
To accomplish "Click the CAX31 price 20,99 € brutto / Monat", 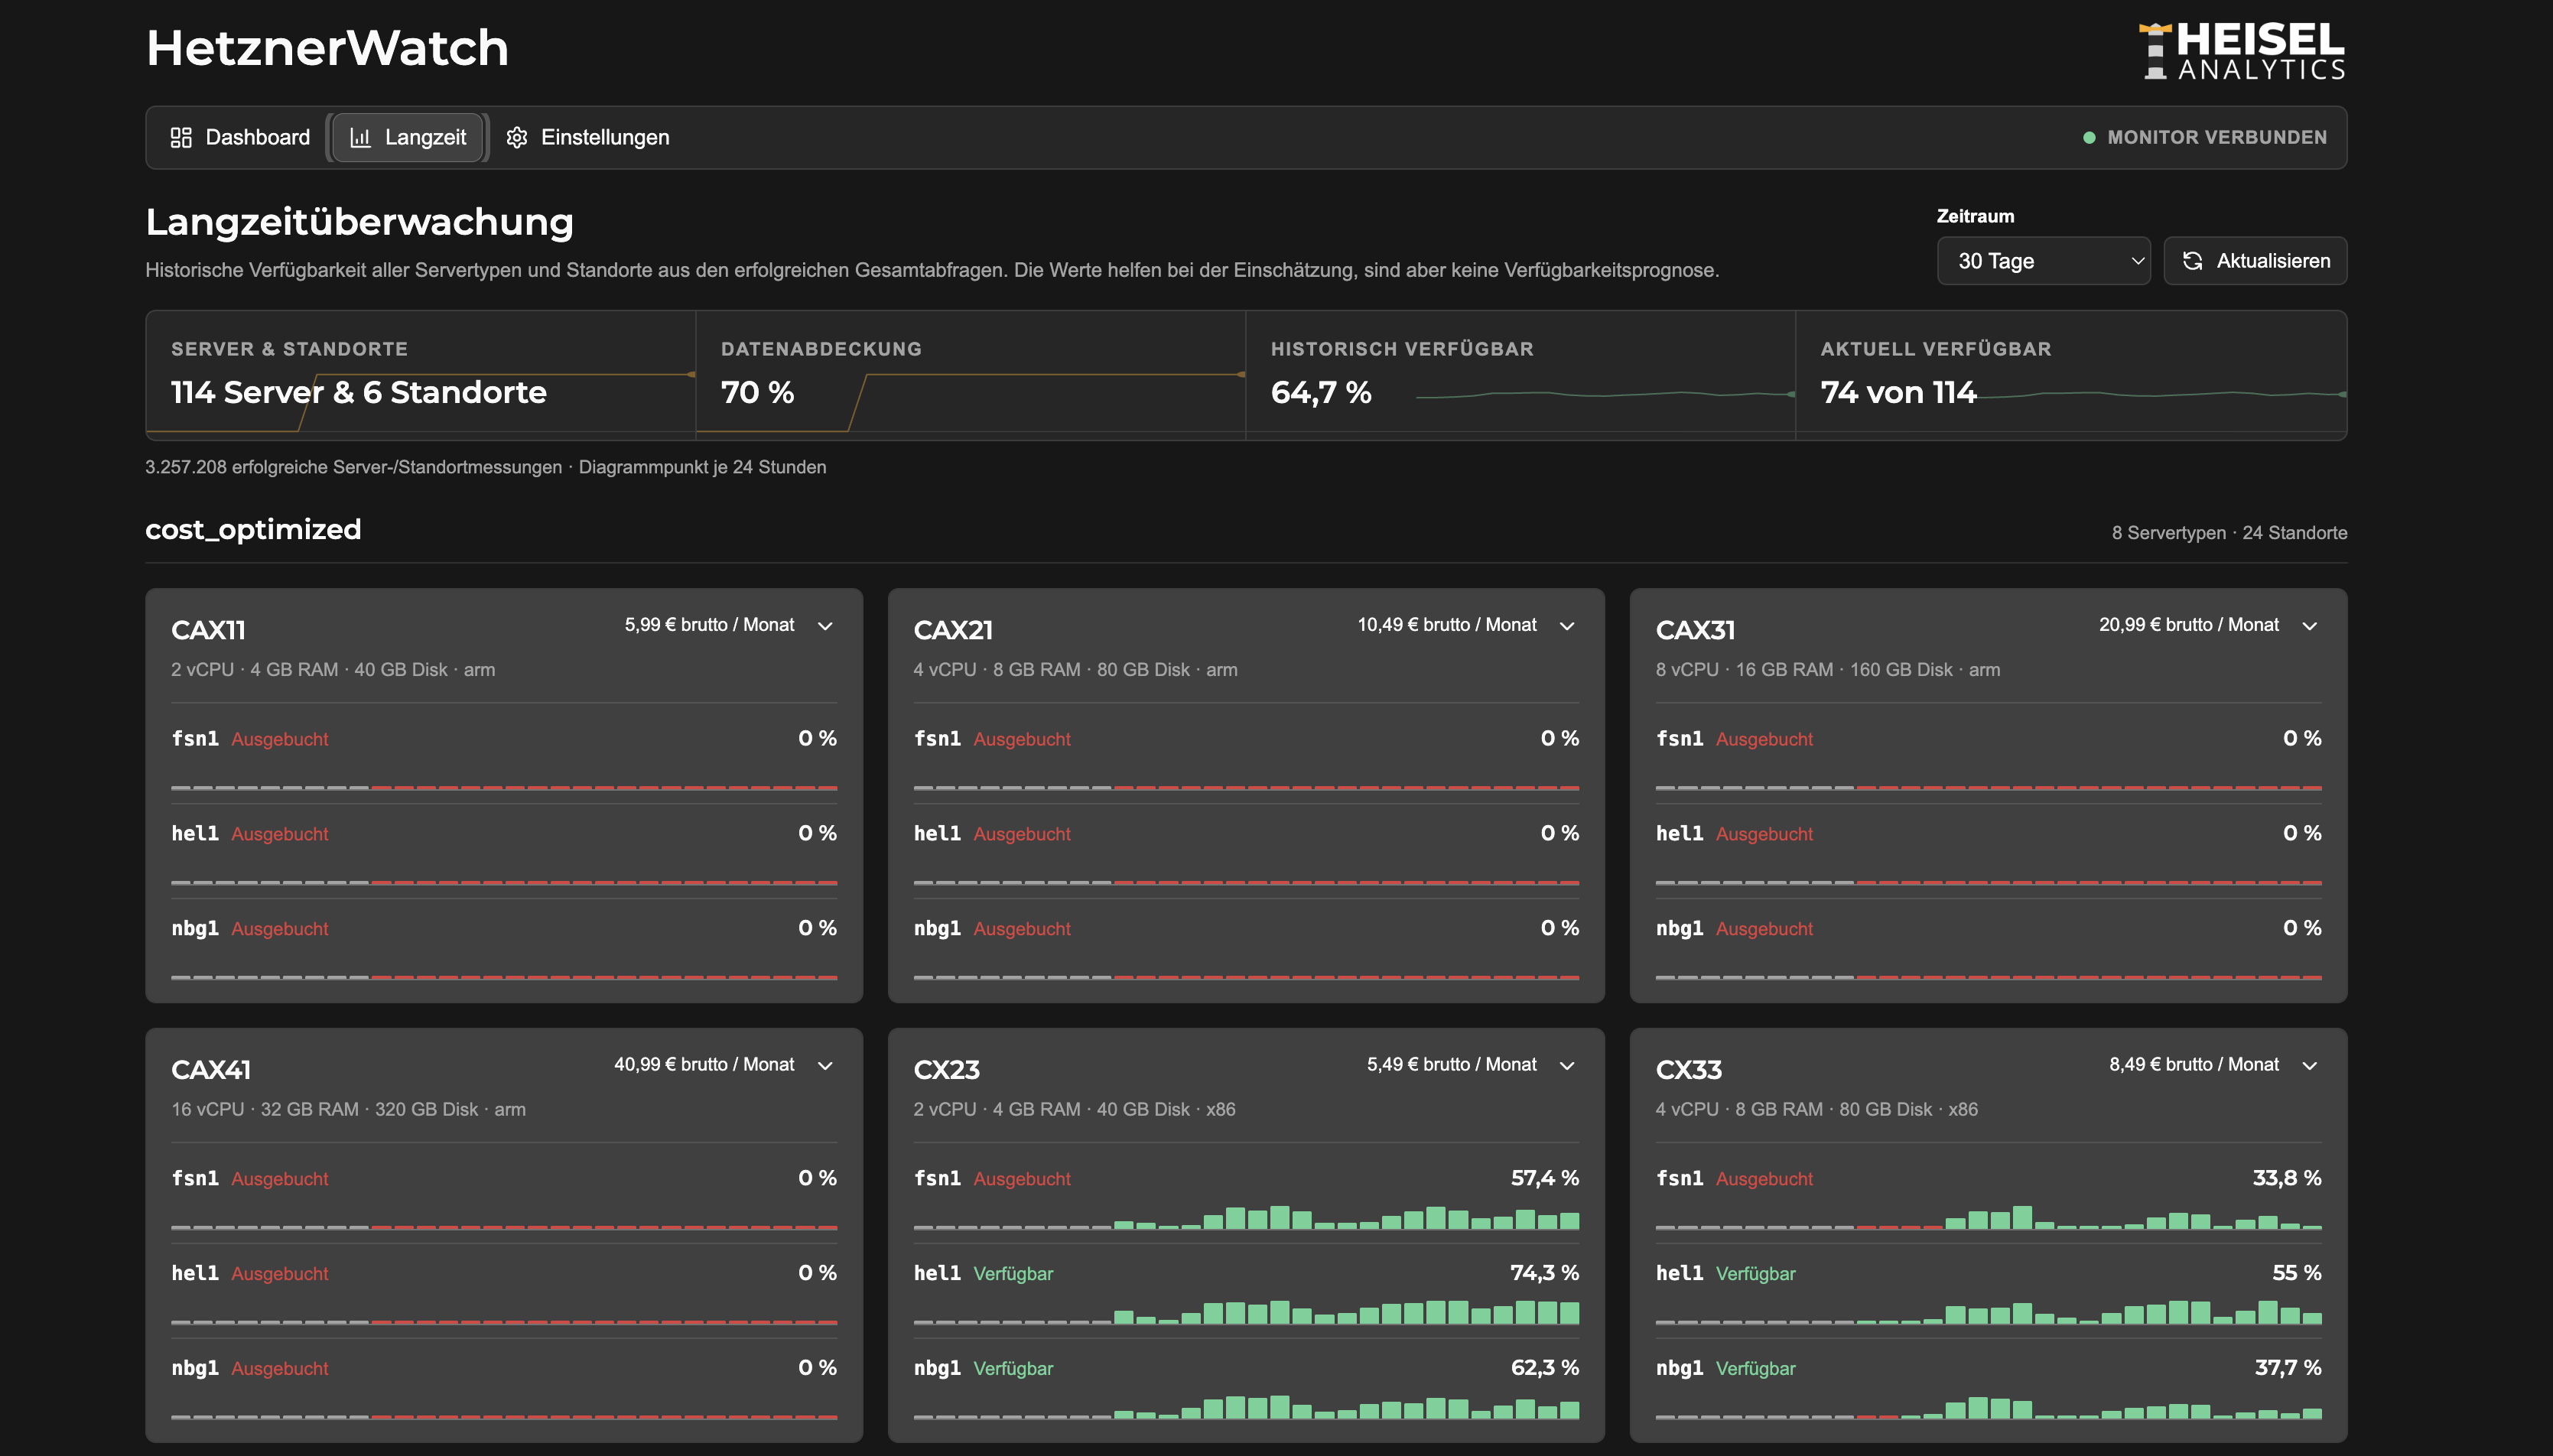I will pyautogui.click(x=2188, y=625).
